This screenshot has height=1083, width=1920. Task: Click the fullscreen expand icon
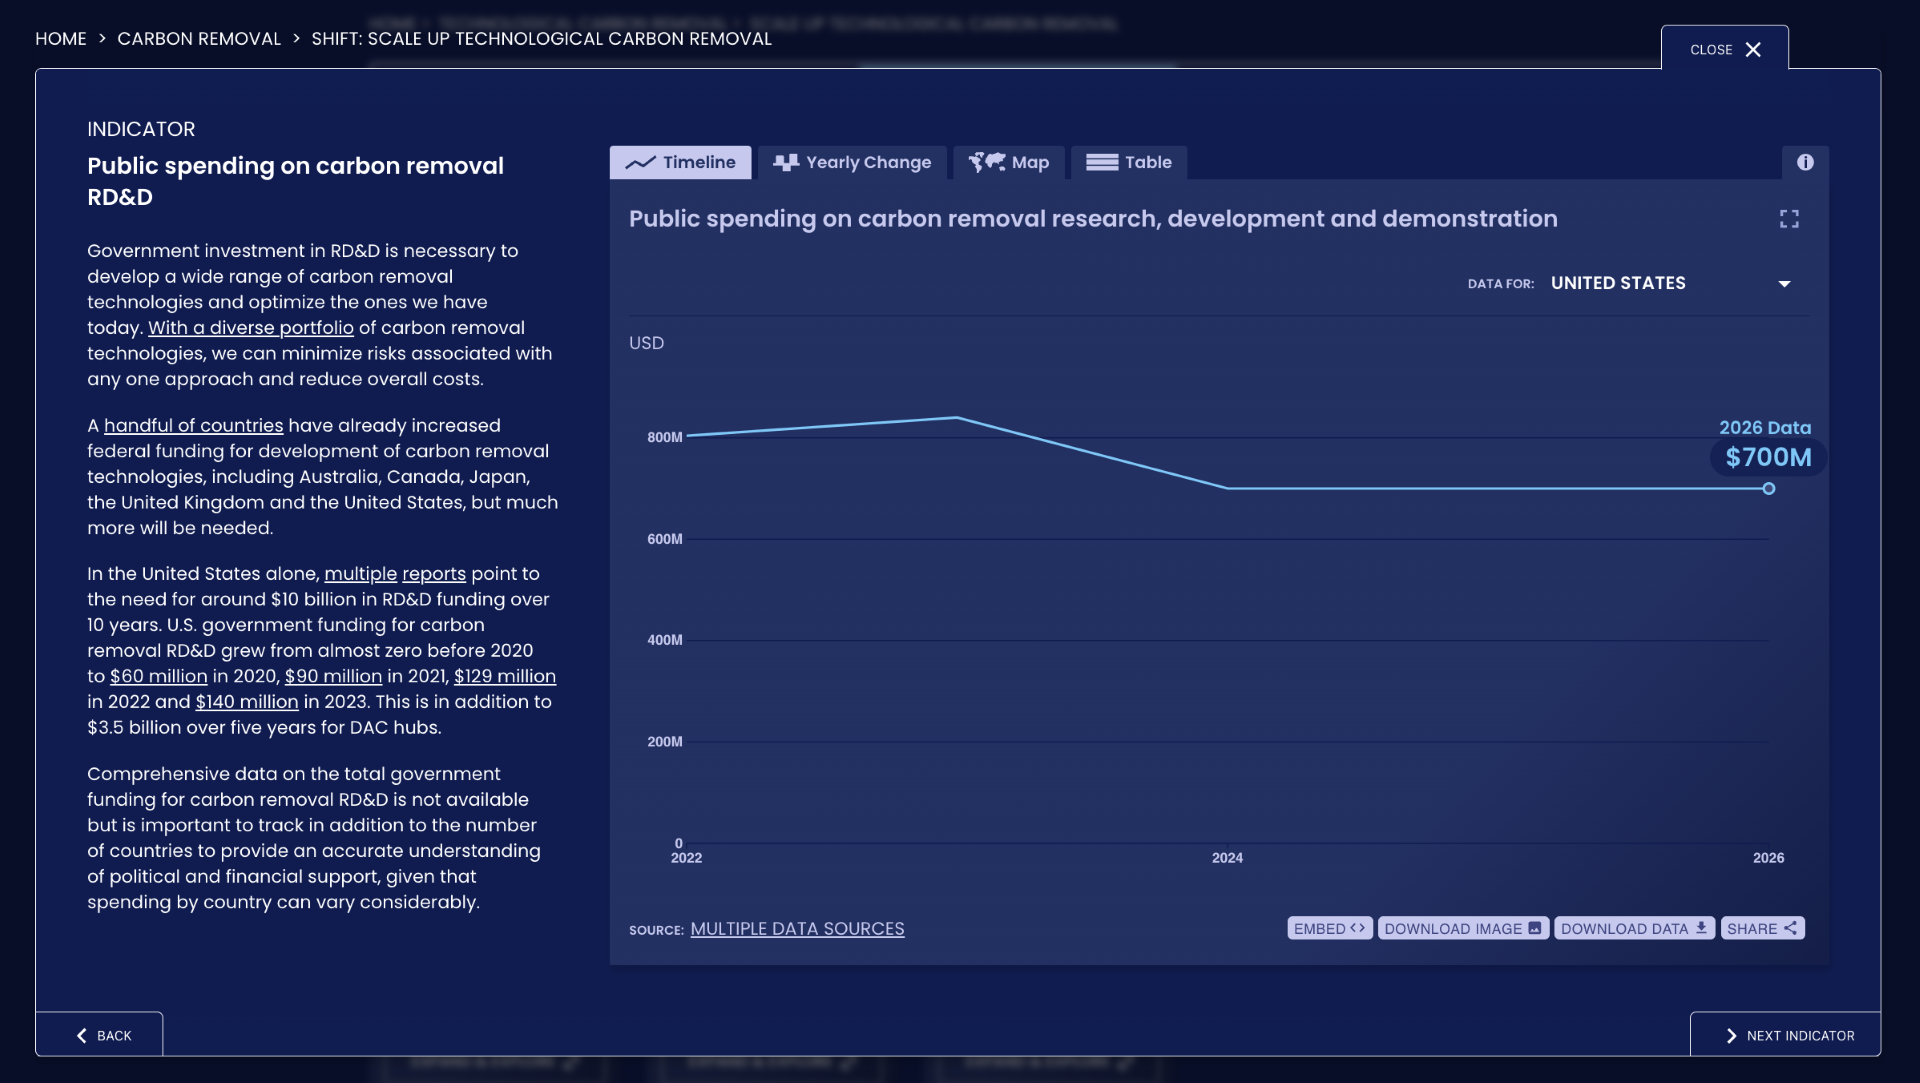click(1789, 218)
